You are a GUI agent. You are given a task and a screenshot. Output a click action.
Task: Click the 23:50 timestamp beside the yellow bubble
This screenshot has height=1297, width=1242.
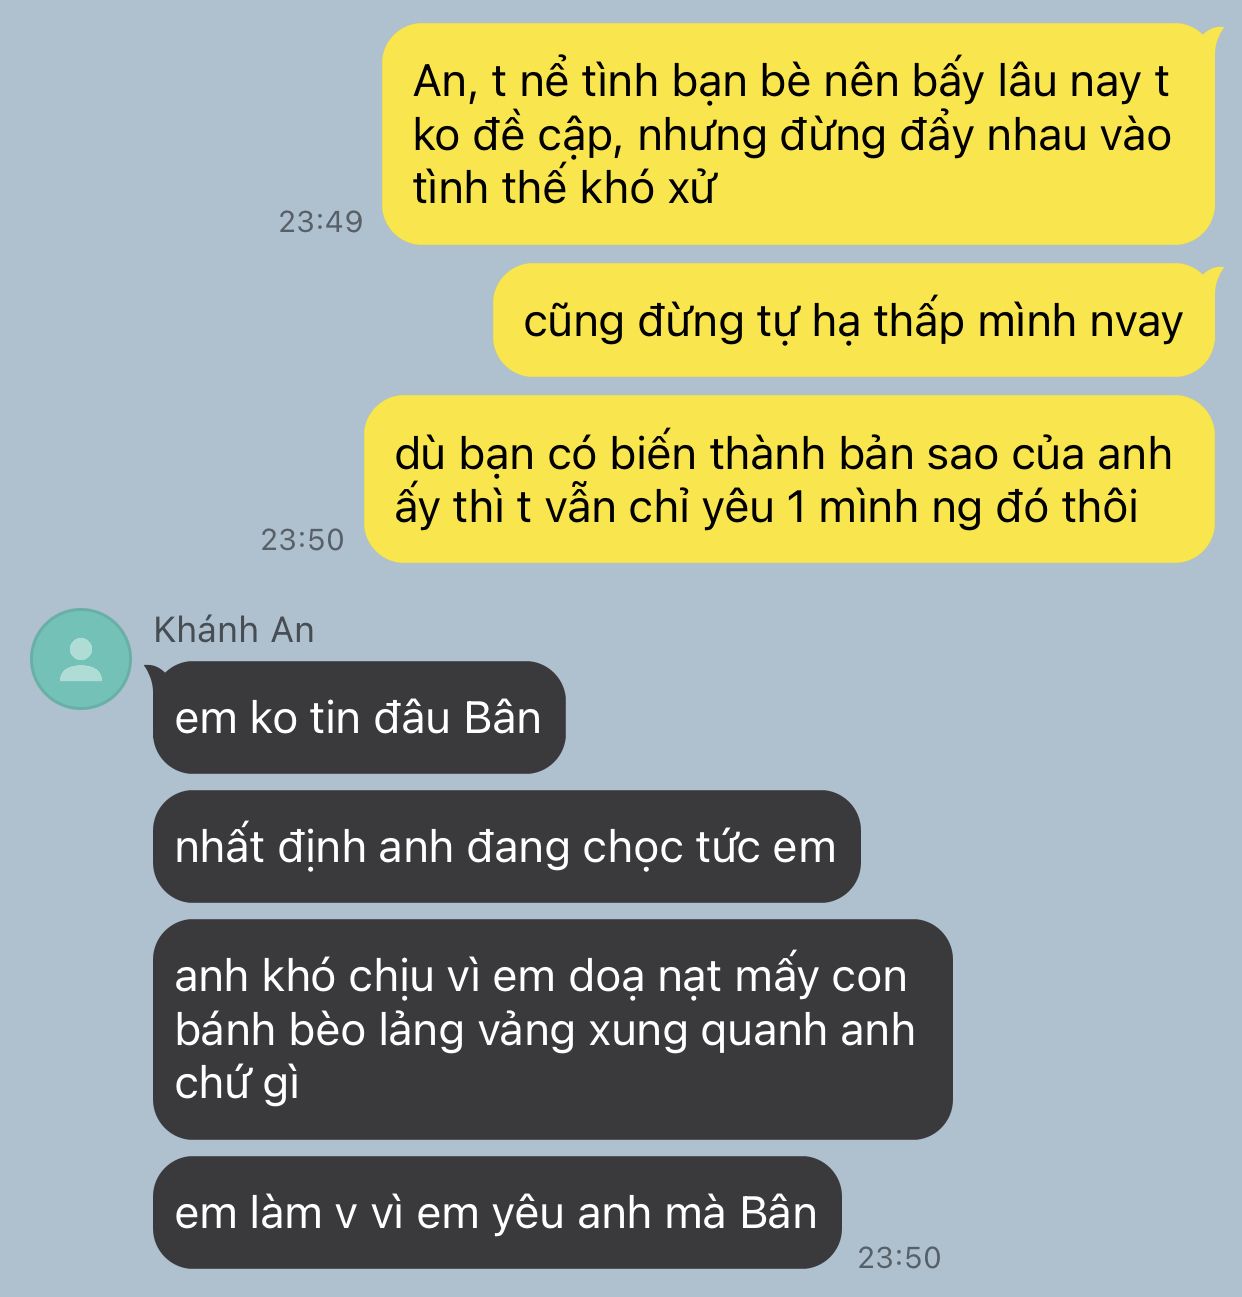tap(303, 539)
